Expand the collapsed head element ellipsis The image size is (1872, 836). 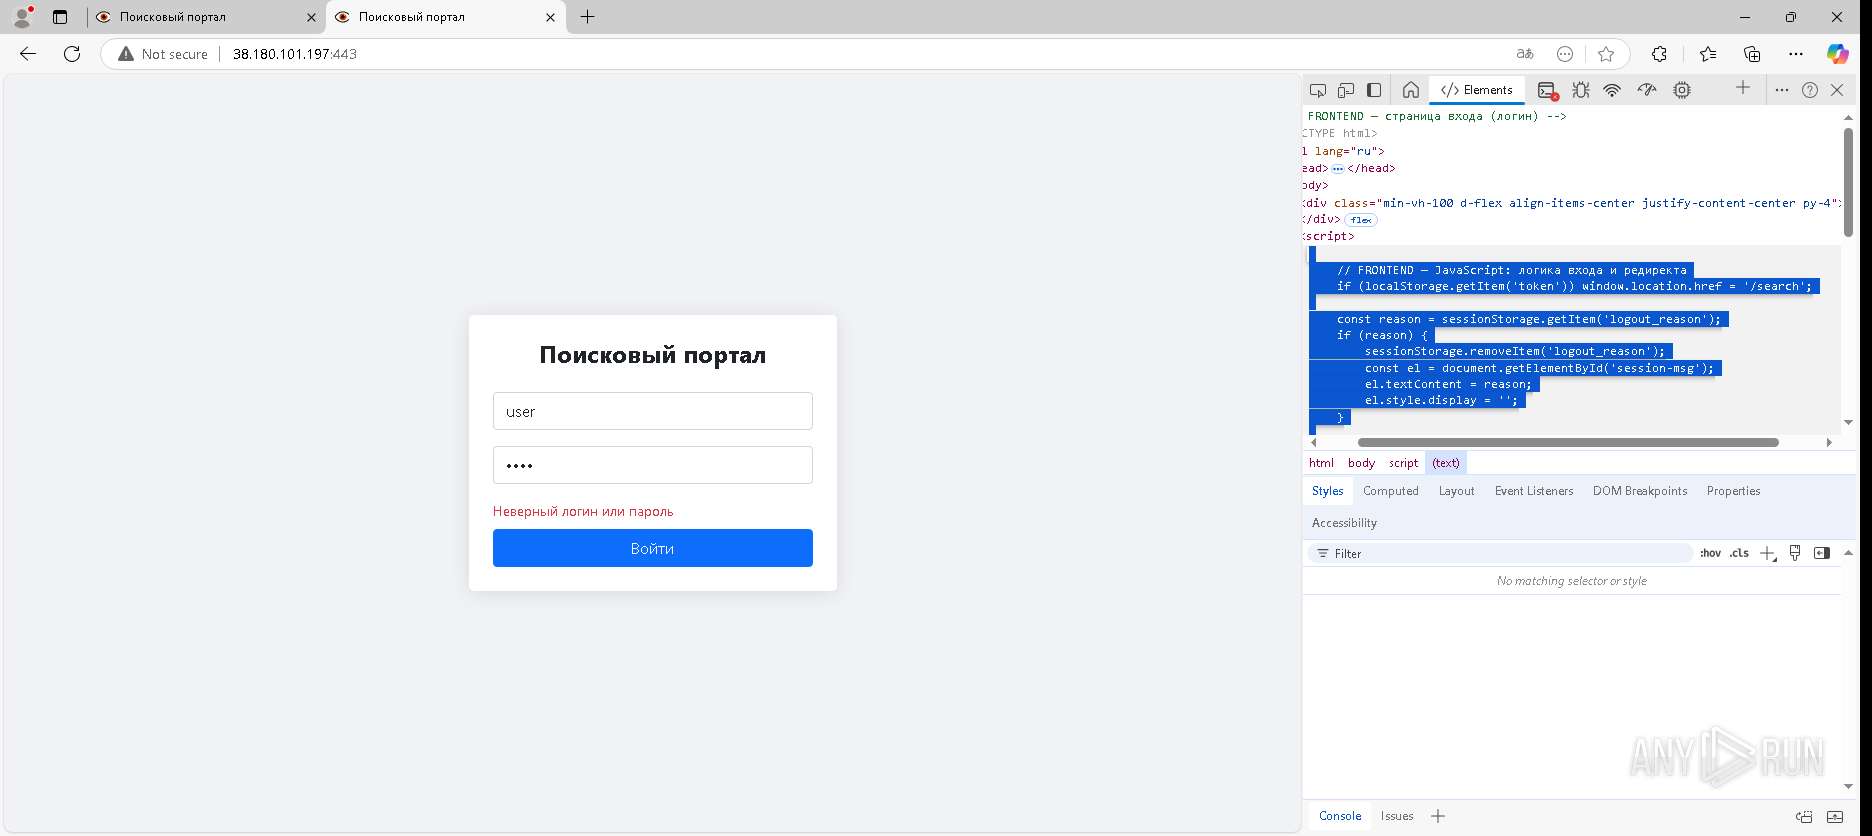tap(1338, 169)
